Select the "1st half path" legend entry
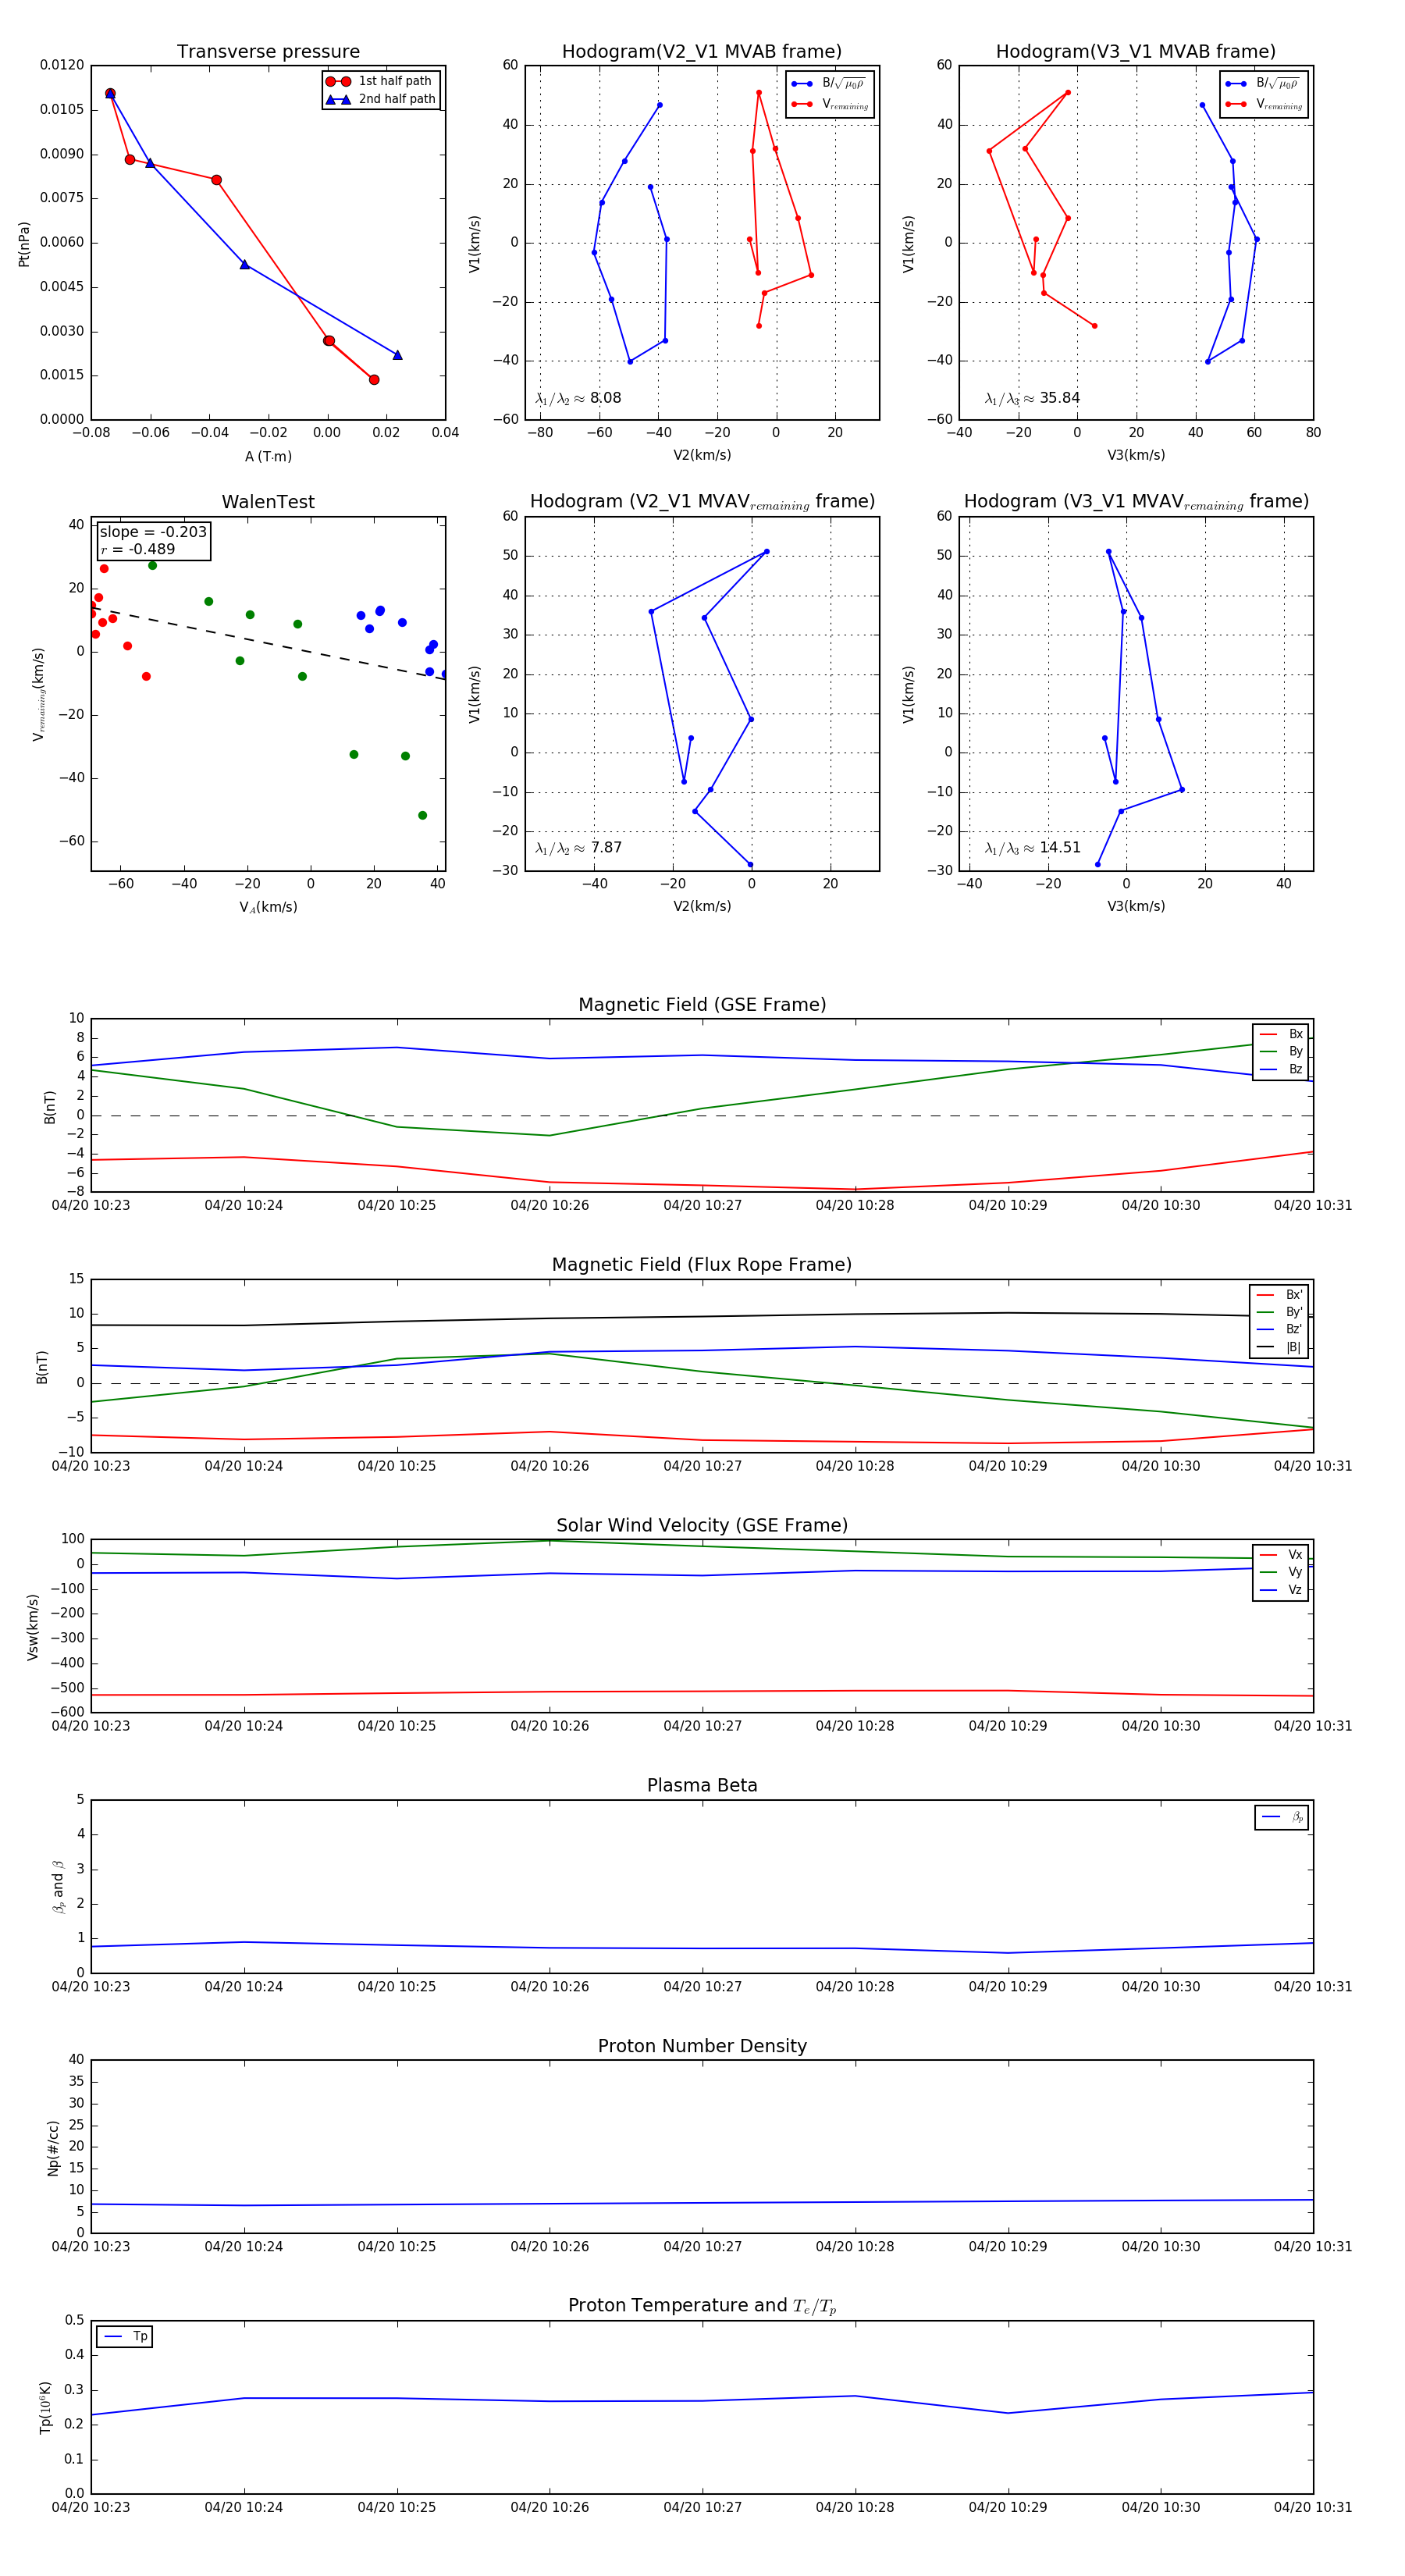 coord(381,81)
